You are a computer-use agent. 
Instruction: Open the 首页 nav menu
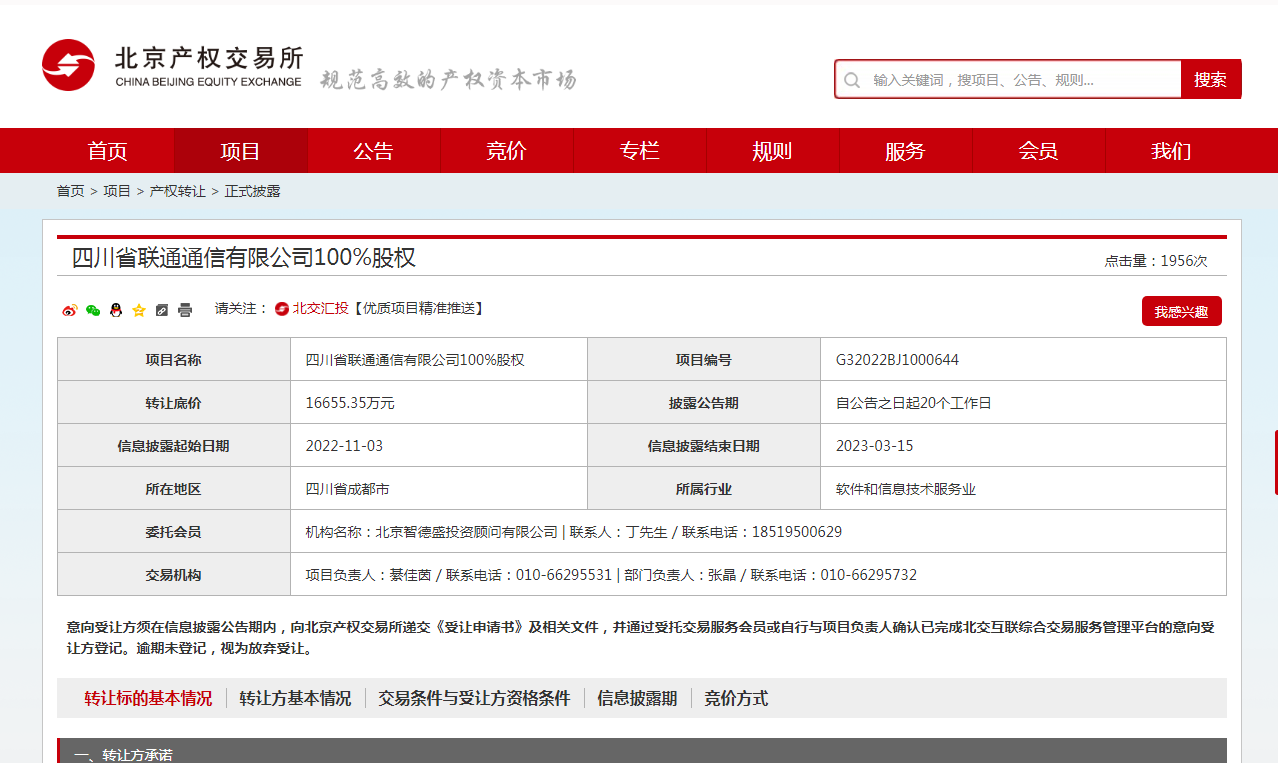coord(108,151)
